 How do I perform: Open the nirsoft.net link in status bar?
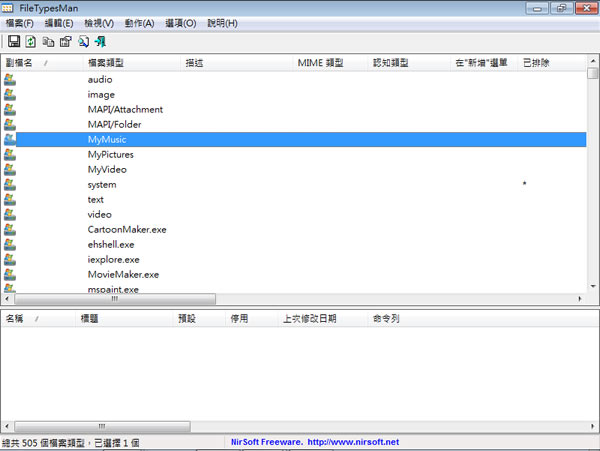click(353, 442)
